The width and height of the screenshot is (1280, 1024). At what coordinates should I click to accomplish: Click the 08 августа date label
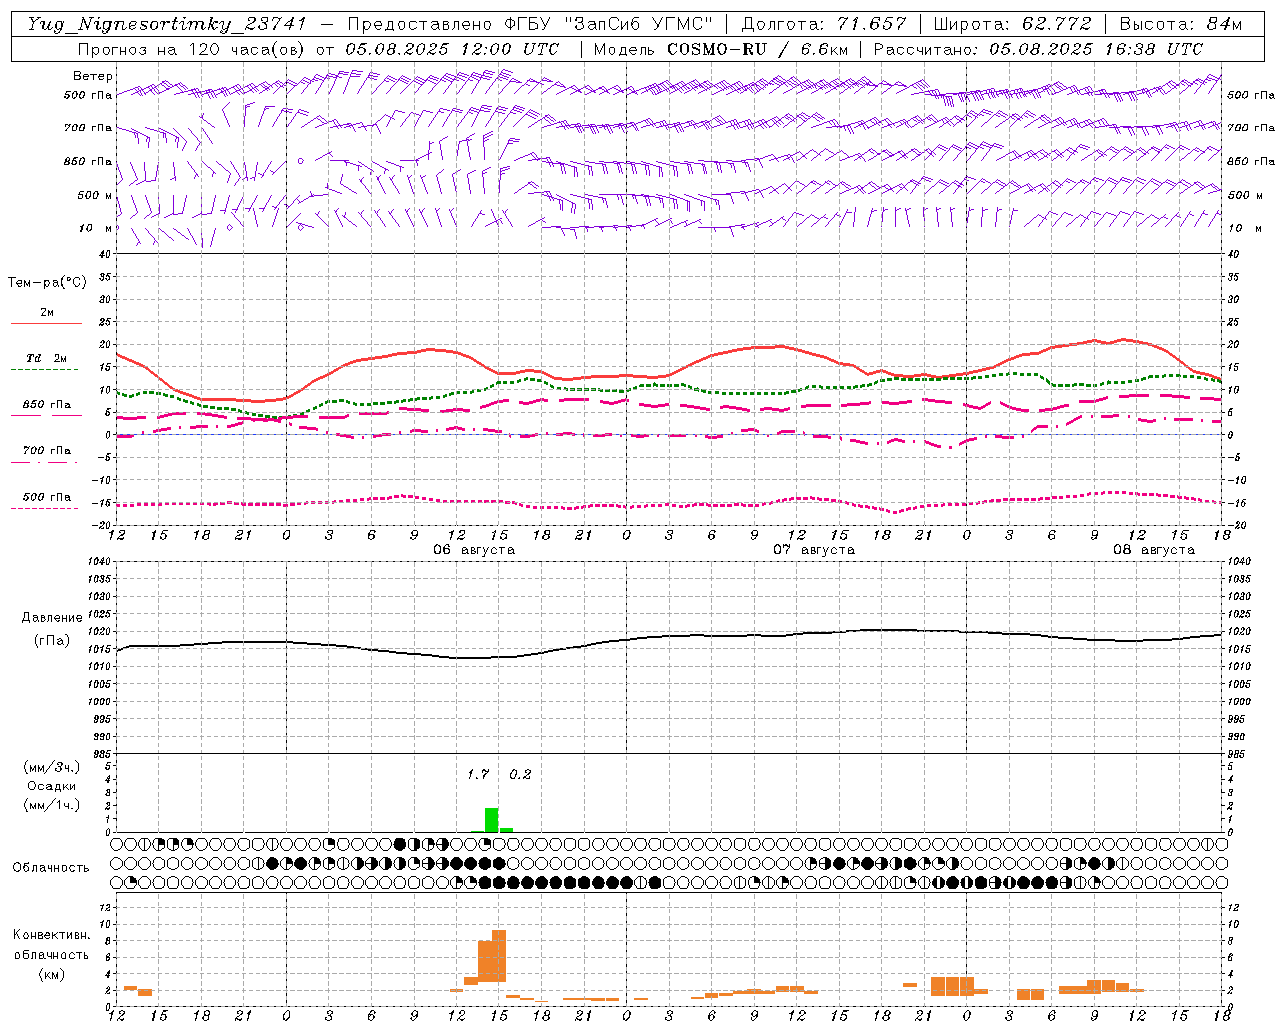(x=1154, y=550)
